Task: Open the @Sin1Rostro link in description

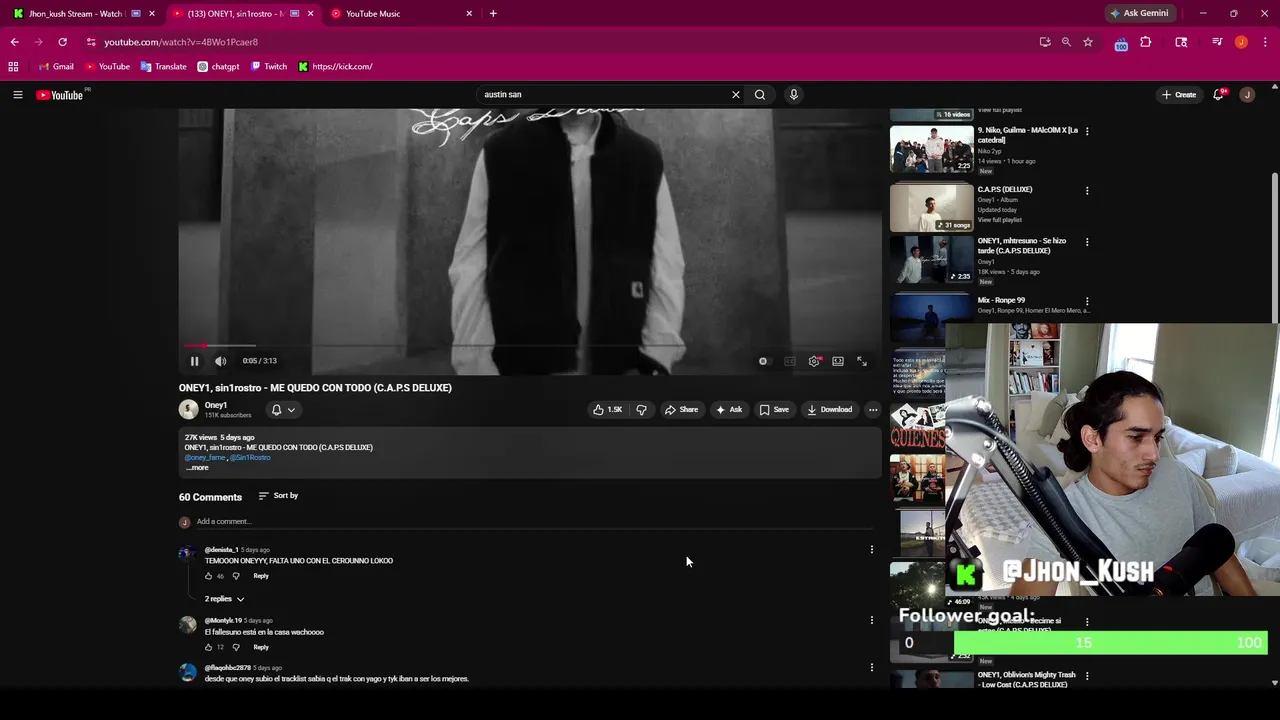Action: pos(250,457)
